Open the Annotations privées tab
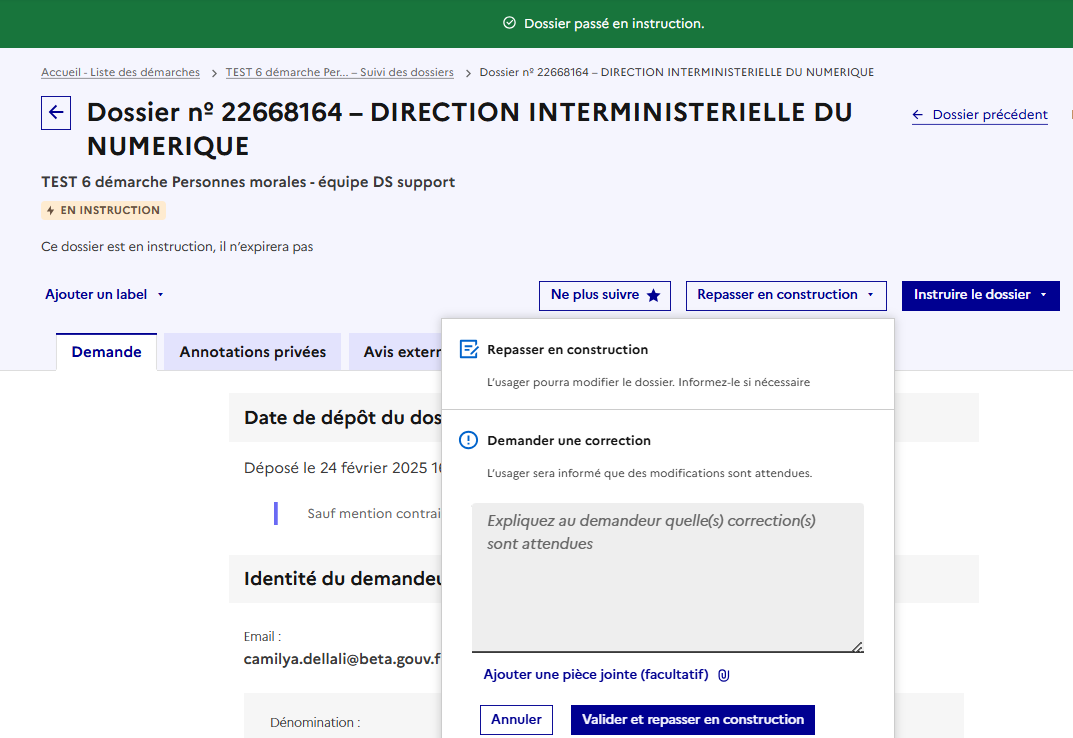The width and height of the screenshot is (1073, 738). tap(252, 352)
